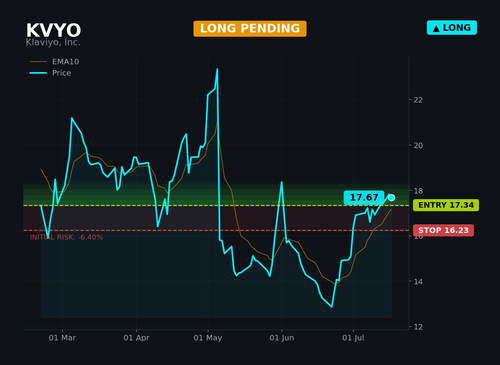Click the 01 May date label
This screenshot has height=365, width=500.
(x=208, y=338)
